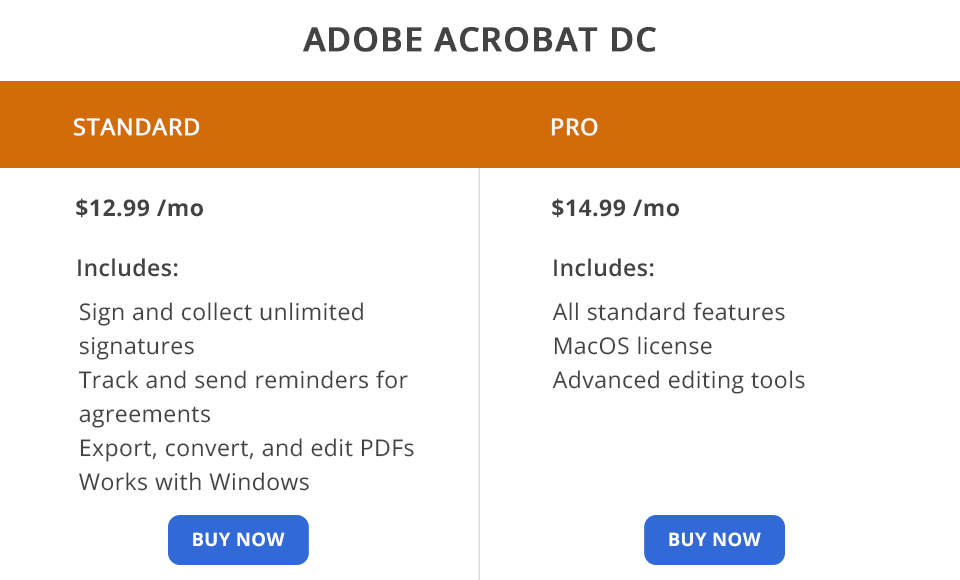Click the 'All standard features' item
Screen dimensions: 960x580
point(668,312)
